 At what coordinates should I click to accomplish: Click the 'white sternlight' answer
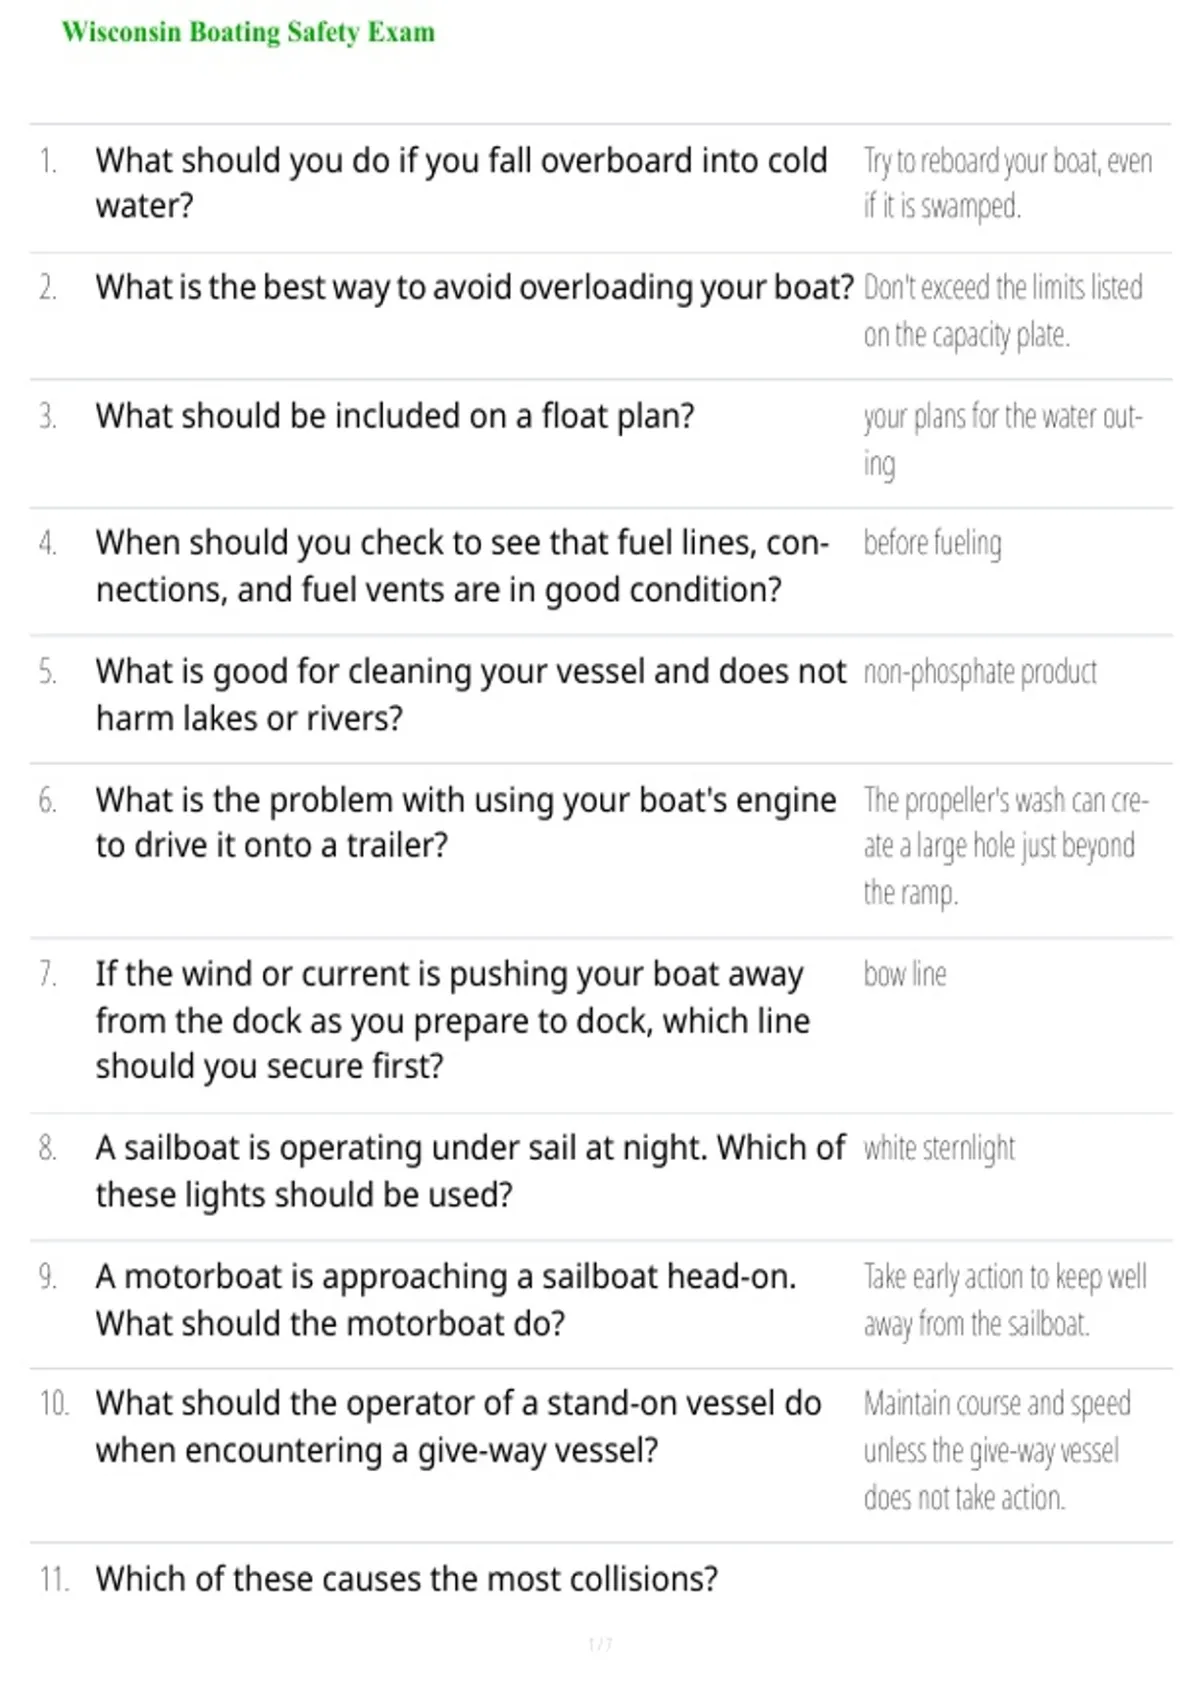coord(939,1148)
